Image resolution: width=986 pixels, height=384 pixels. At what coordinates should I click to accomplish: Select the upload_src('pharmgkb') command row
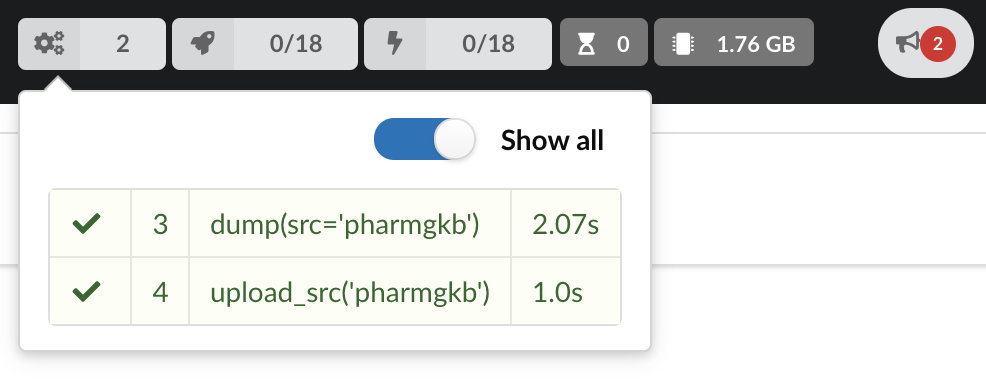pos(335,291)
